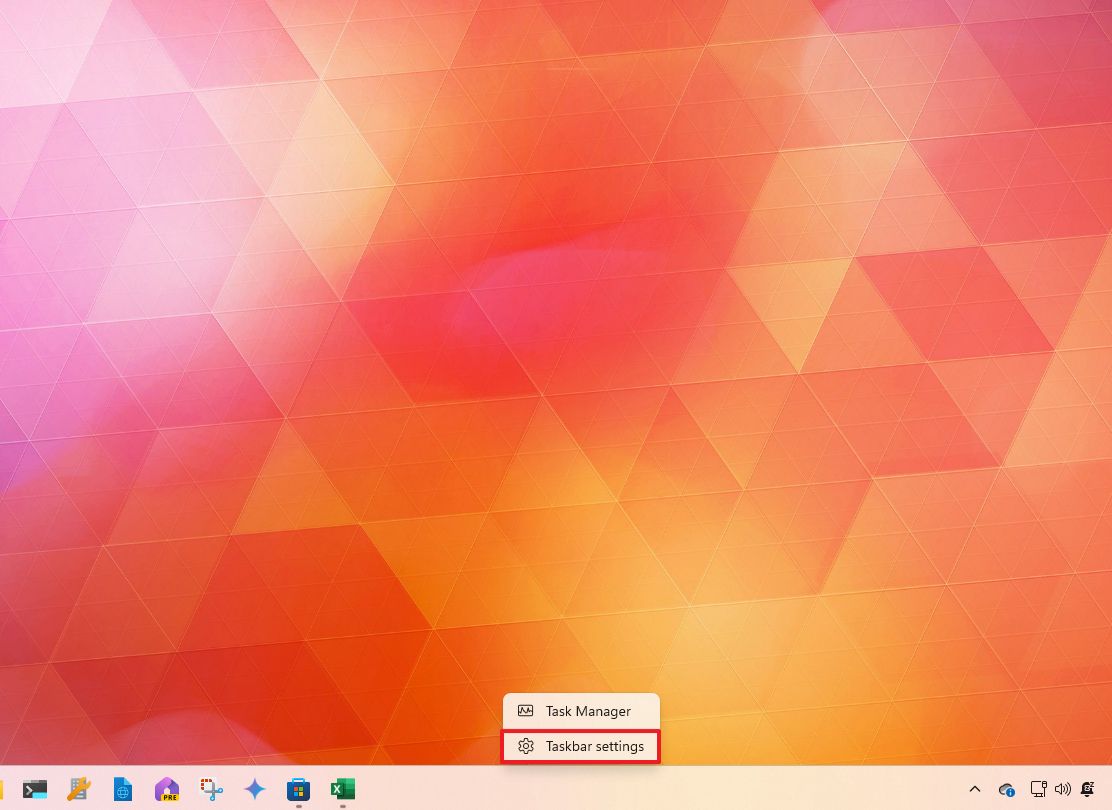Switch to Excel on the taskbar

pyautogui.click(x=342, y=790)
